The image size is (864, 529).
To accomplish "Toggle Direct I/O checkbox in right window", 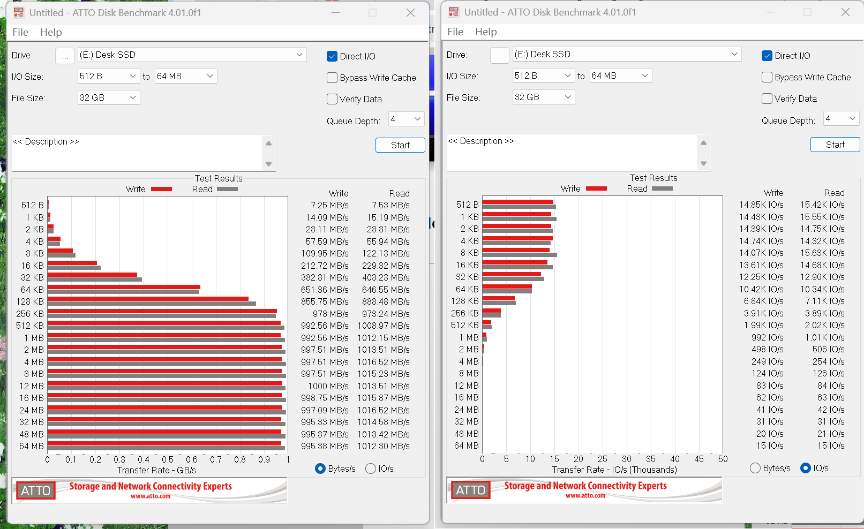I will click(x=766, y=56).
